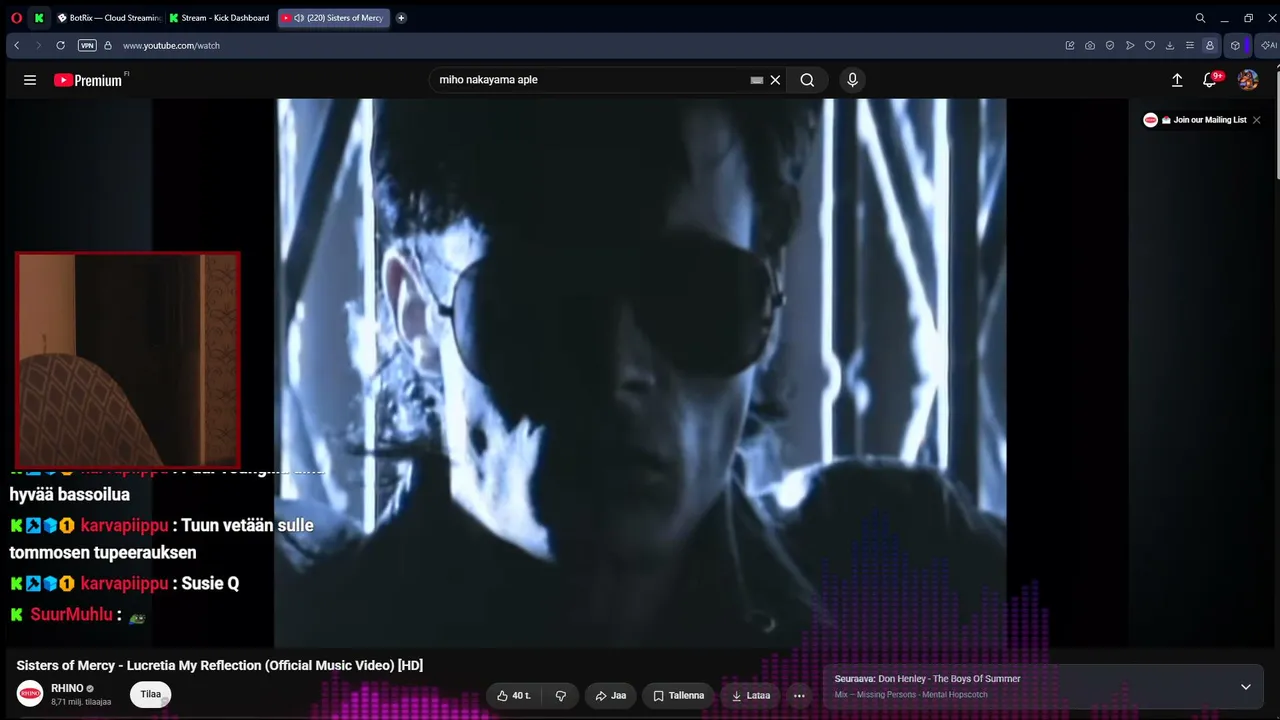Expand the Seuraava playlist panel chevron
The height and width of the screenshot is (720, 1280).
click(1246, 687)
